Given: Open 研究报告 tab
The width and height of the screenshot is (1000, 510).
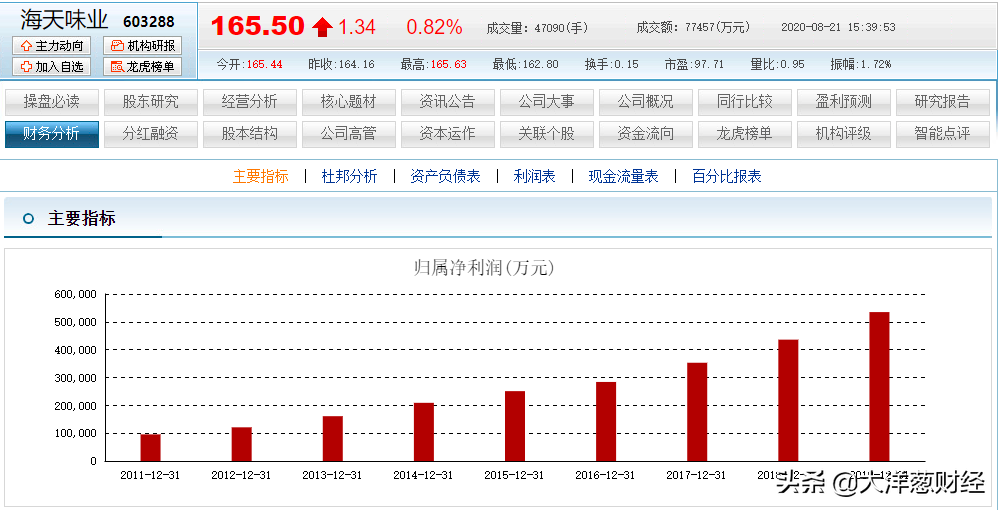Looking at the screenshot, I should (x=943, y=102).
